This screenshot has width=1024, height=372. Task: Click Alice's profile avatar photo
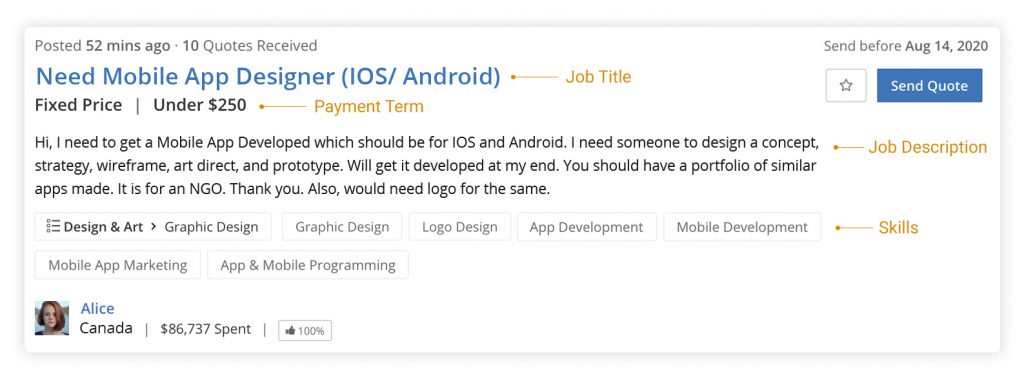(x=52, y=318)
